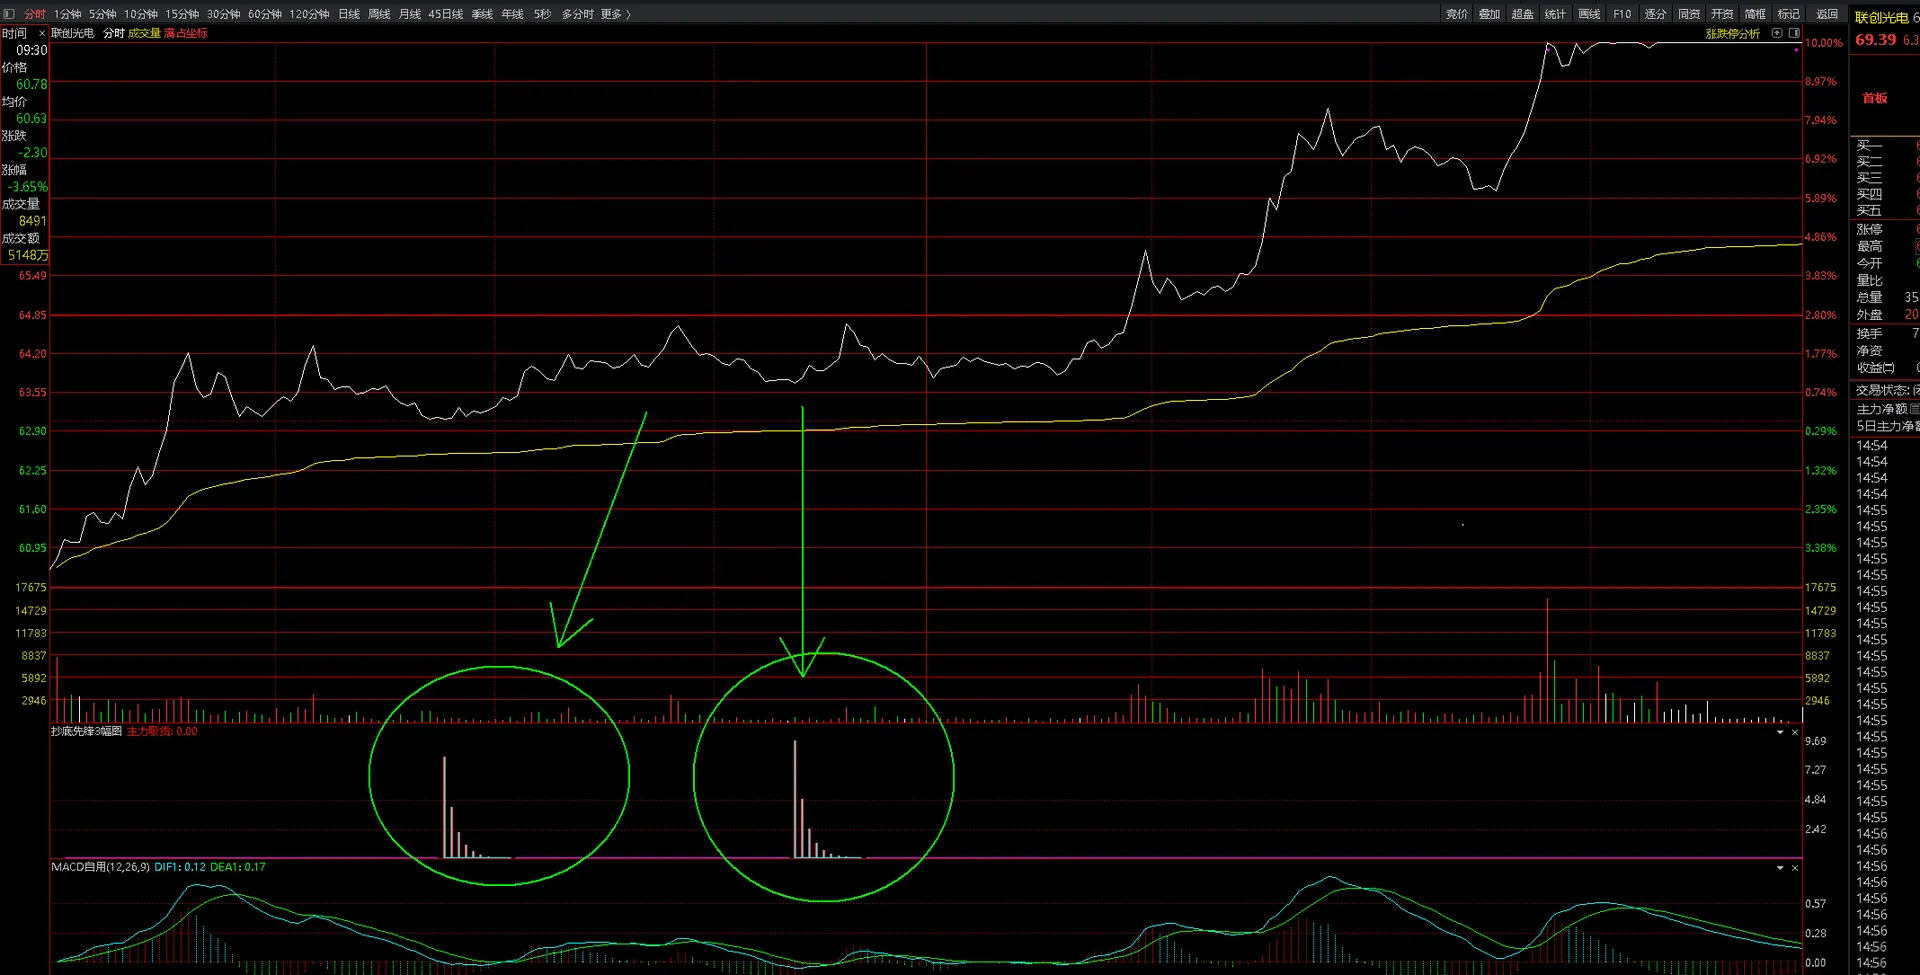Activate the 画线 drawing tool
This screenshot has width=1920, height=975.
(1590, 14)
